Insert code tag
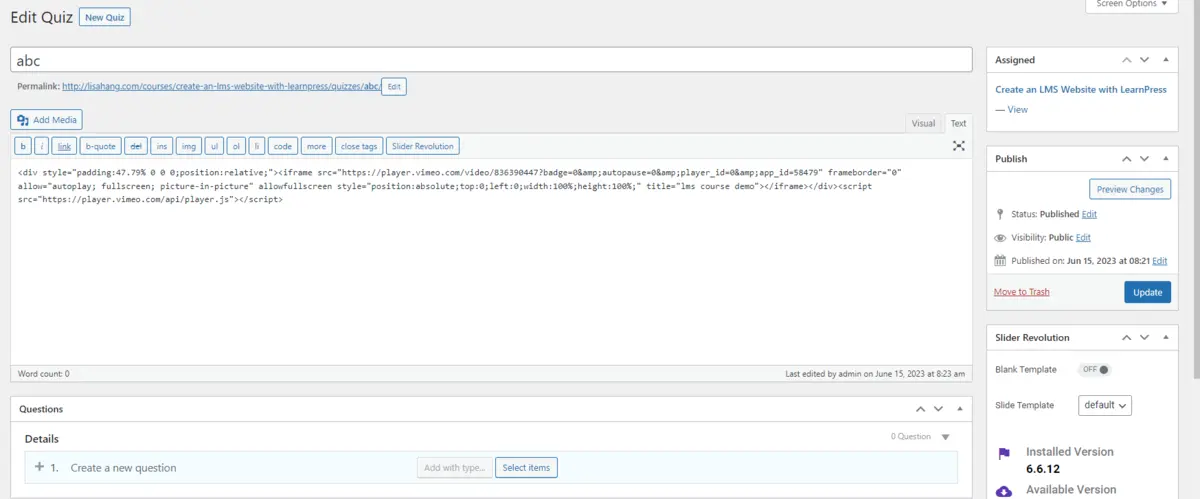Screen dimensions: 1200x499 [283, 146]
